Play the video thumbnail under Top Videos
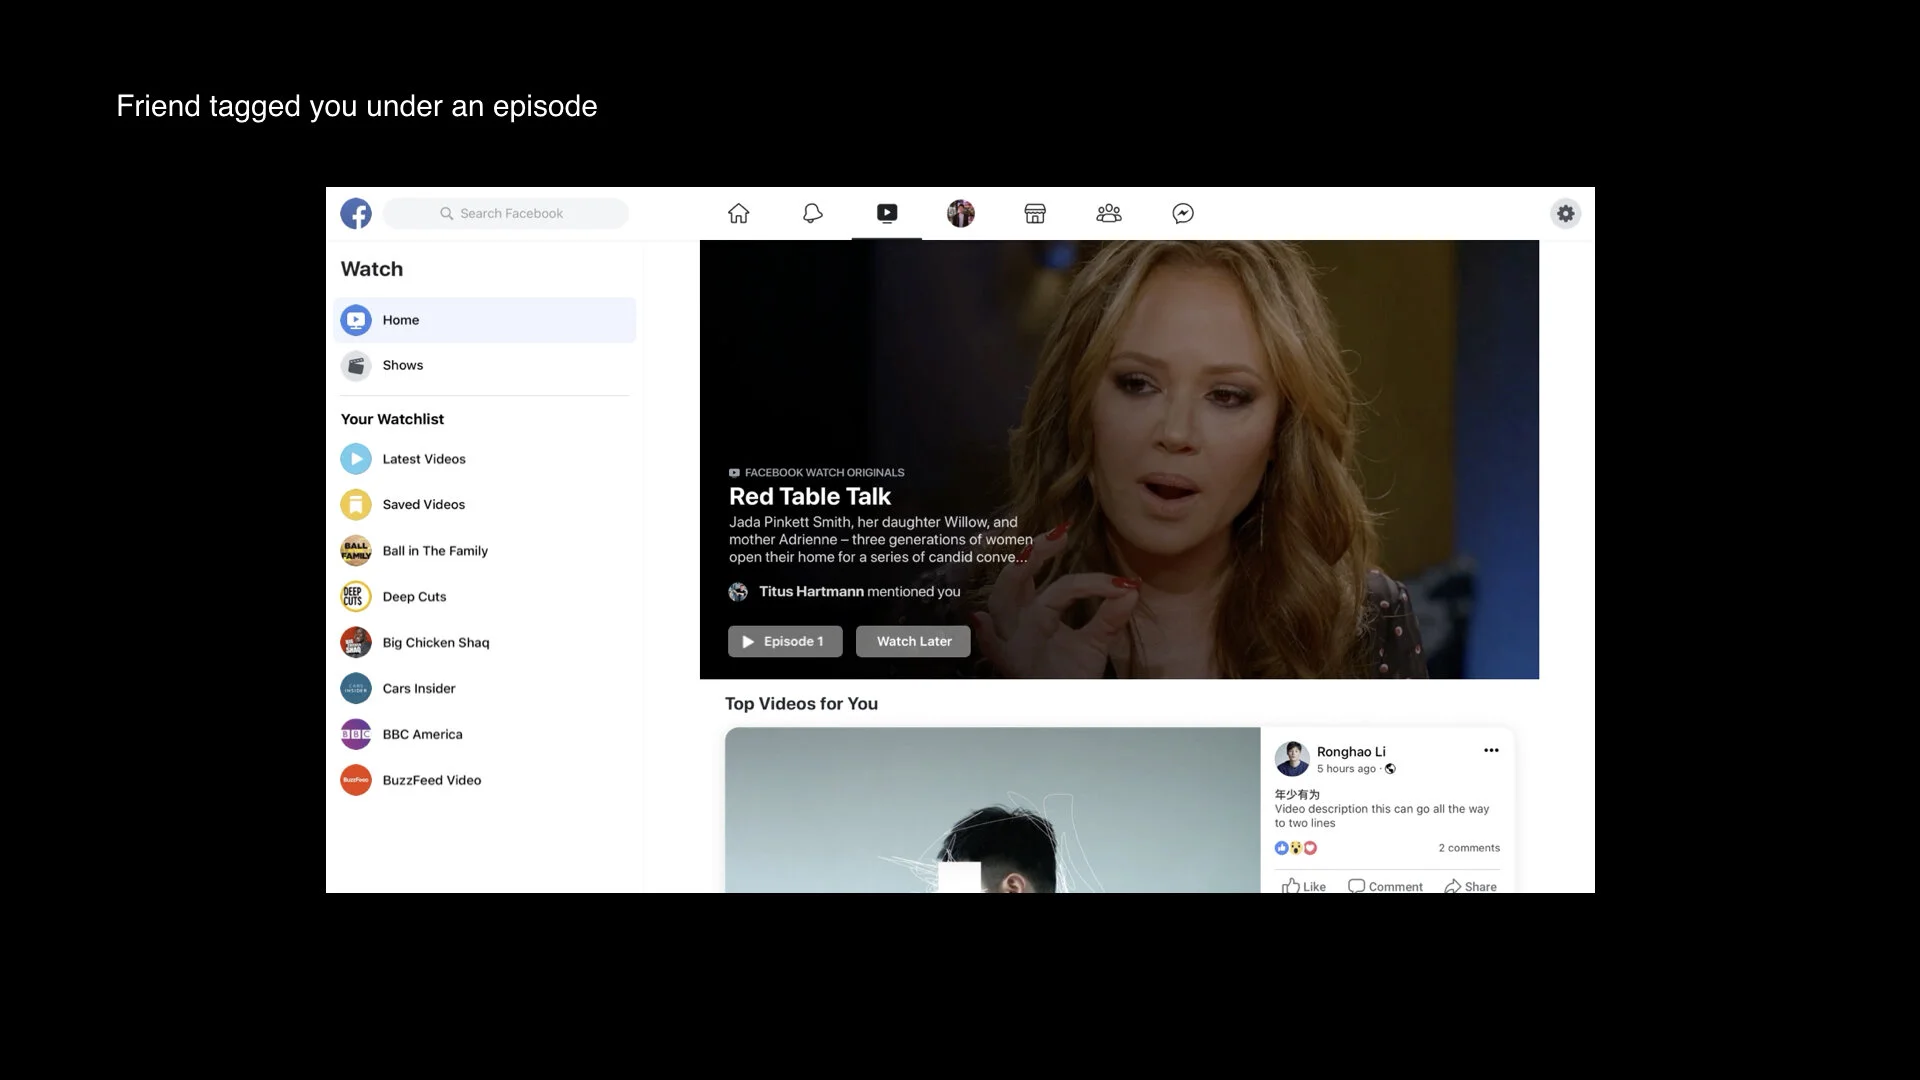The width and height of the screenshot is (1920, 1080). click(x=992, y=810)
